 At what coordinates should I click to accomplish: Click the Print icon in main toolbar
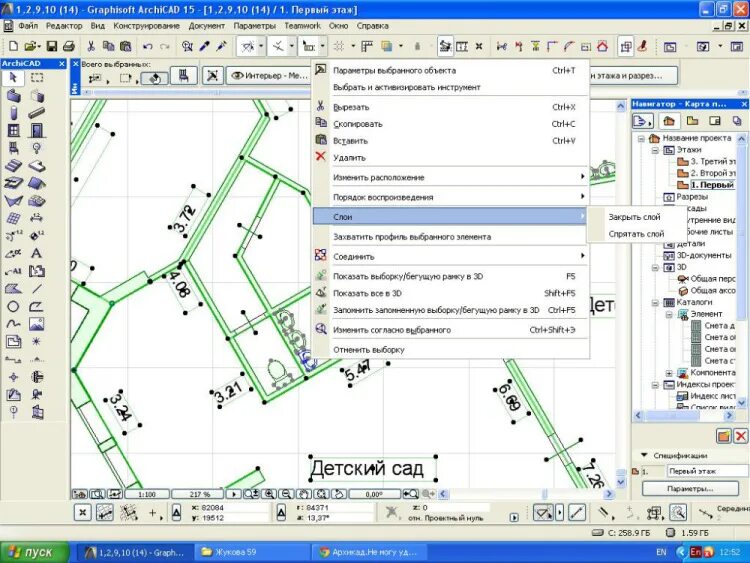[x=69, y=46]
